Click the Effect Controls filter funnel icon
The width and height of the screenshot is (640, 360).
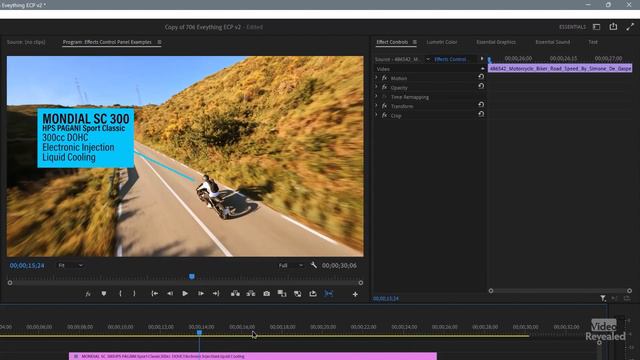tap(603, 298)
